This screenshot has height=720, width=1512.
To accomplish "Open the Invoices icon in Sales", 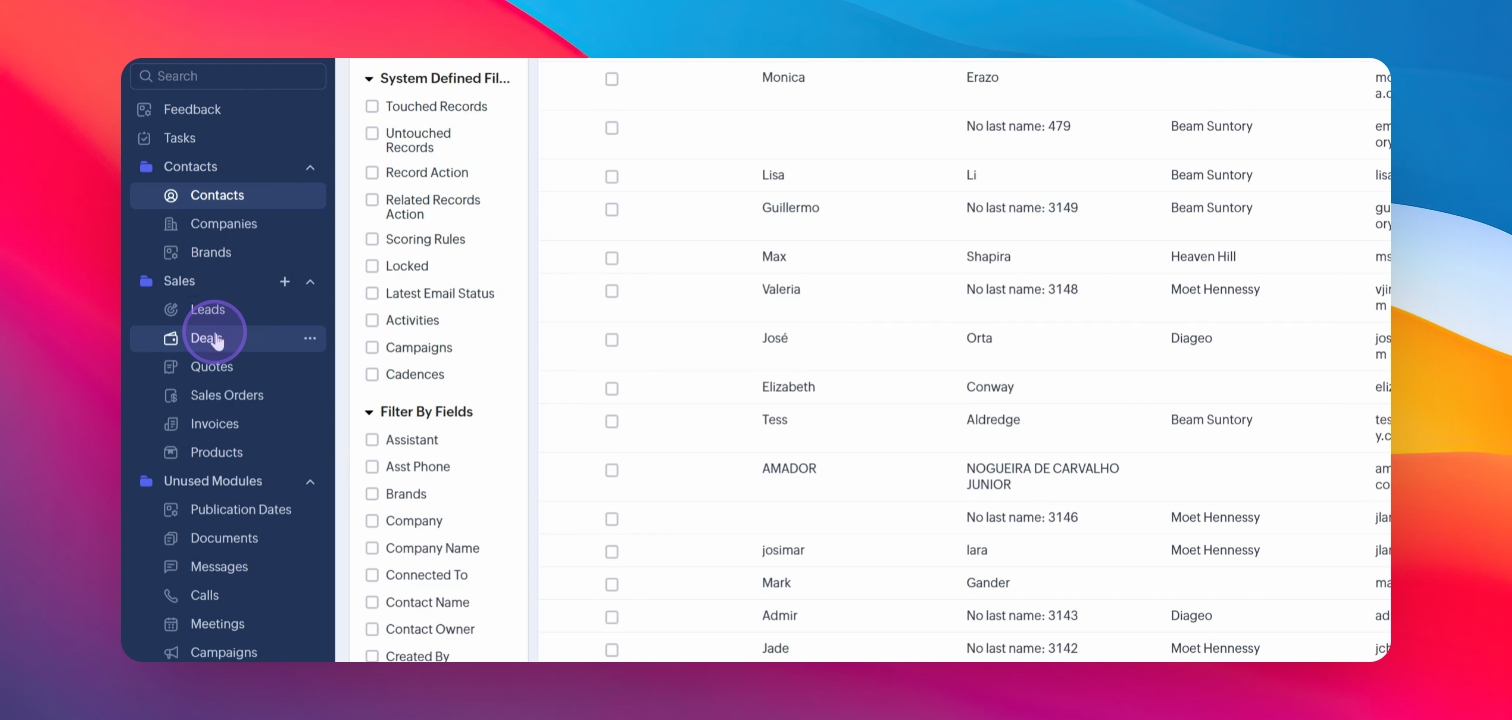I will (x=171, y=424).
